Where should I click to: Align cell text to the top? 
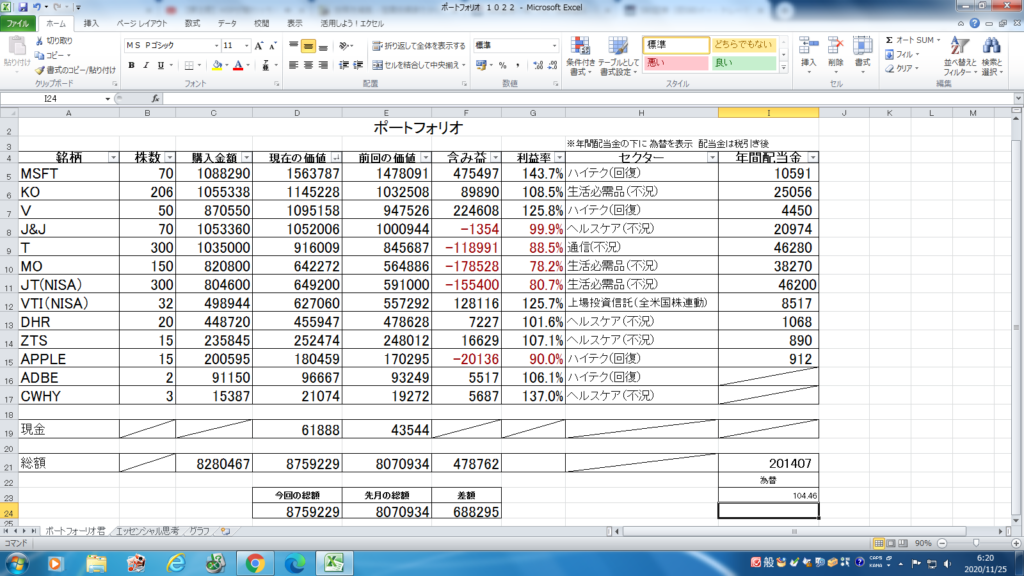294,46
